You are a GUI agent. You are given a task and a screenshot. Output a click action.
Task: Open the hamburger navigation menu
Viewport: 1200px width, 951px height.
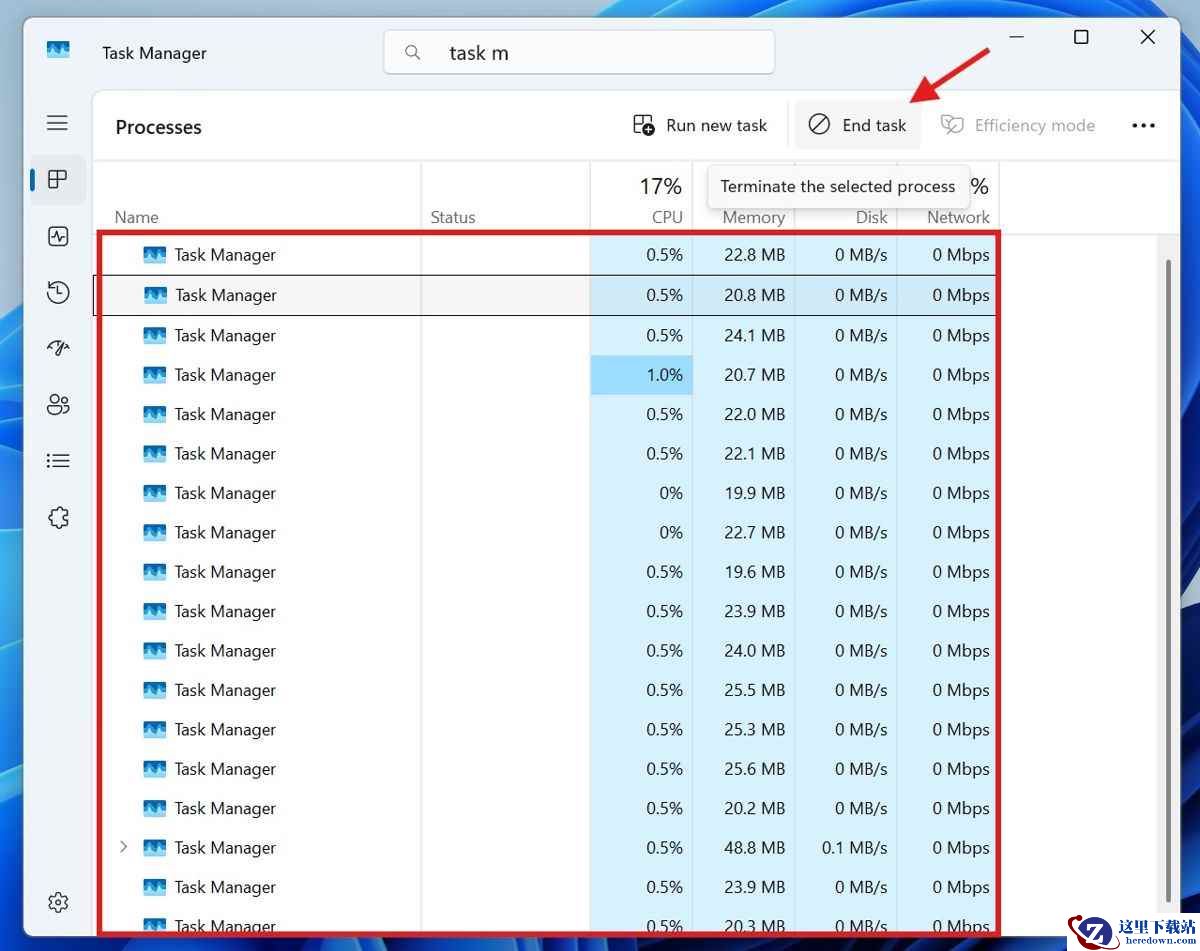[x=58, y=123]
